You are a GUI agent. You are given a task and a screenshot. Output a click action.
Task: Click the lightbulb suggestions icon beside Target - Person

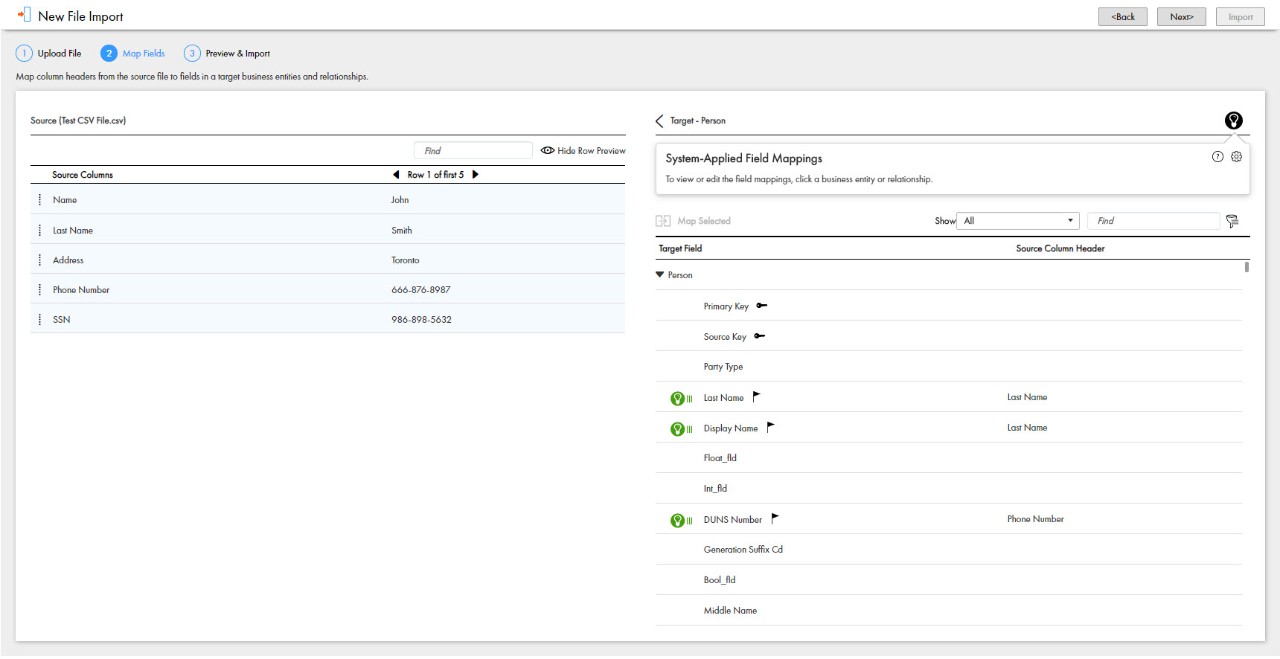1234,121
